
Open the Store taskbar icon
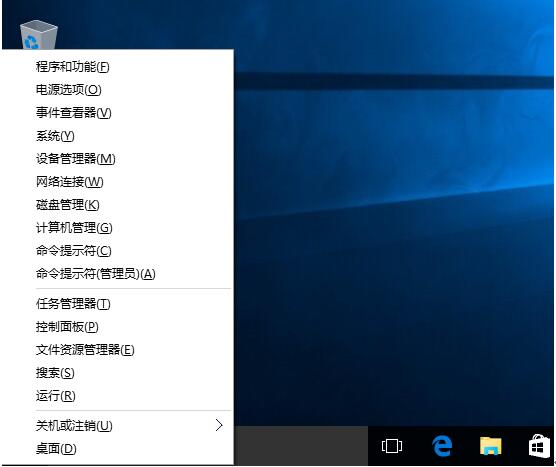539,446
